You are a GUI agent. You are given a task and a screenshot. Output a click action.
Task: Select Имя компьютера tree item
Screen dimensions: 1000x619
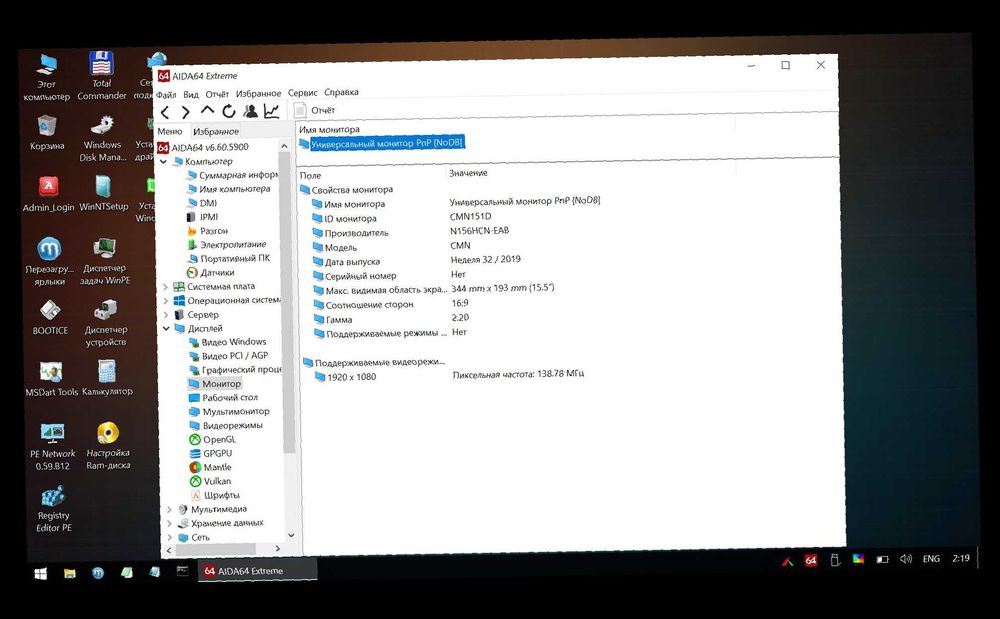tap(228, 189)
